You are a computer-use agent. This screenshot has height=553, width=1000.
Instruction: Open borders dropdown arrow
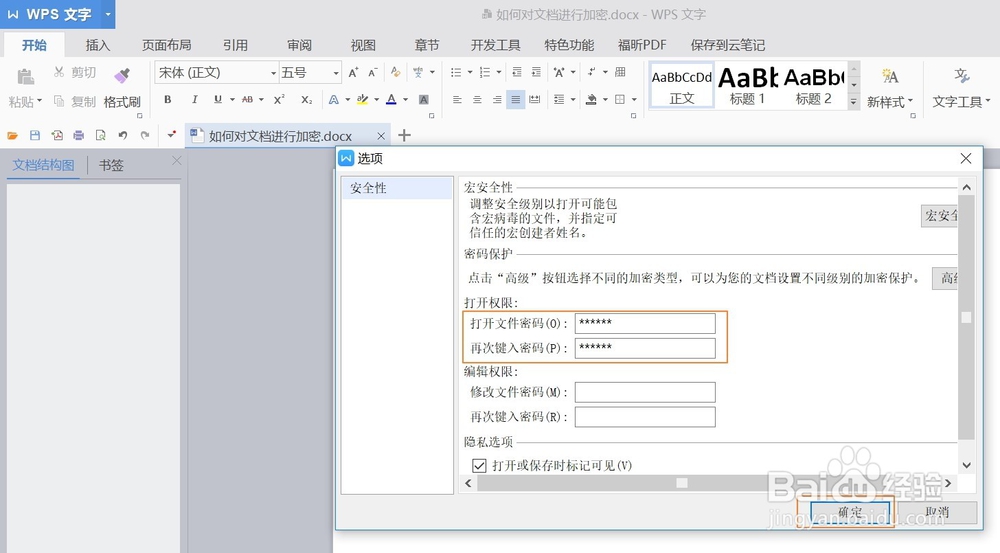[x=634, y=100]
